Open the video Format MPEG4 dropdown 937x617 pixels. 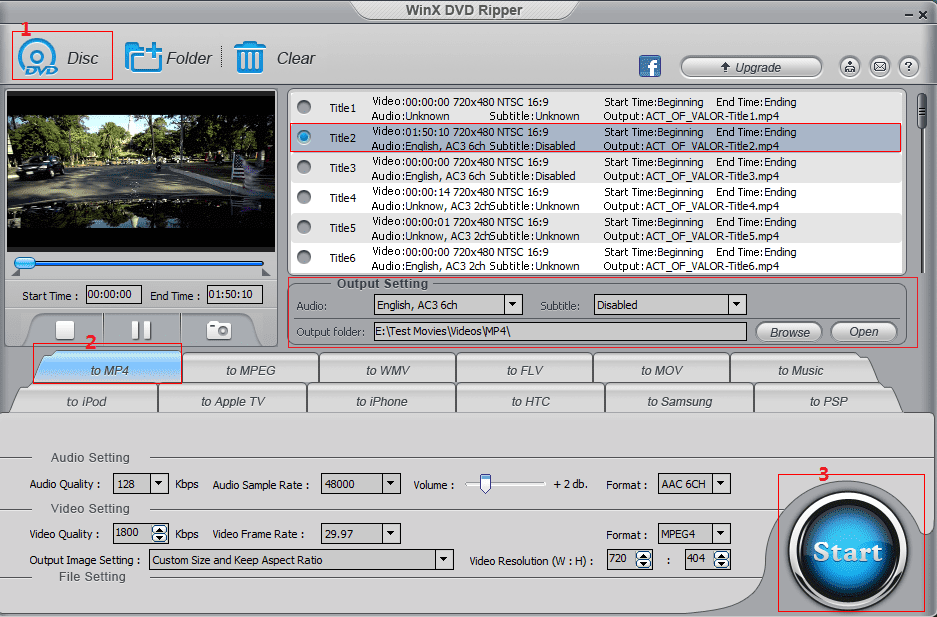pyautogui.click(x=721, y=533)
